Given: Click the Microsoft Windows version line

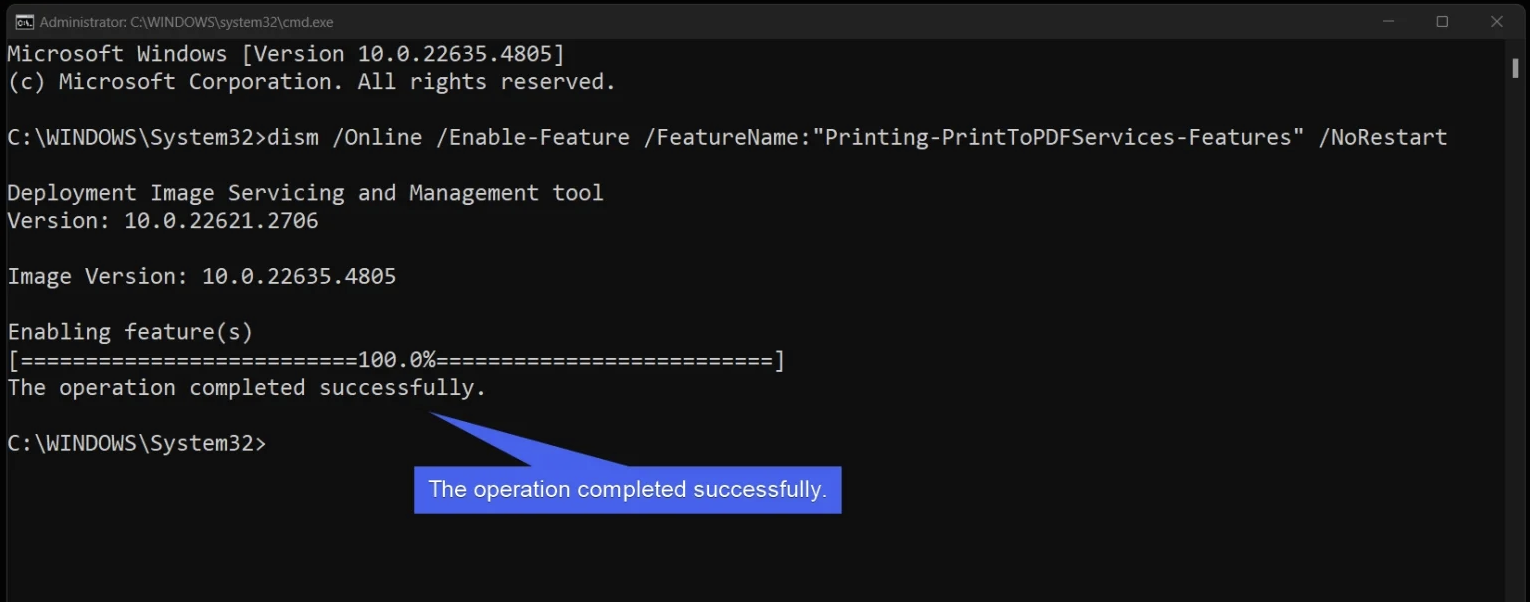Looking at the screenshot, I should click(285, 54).
